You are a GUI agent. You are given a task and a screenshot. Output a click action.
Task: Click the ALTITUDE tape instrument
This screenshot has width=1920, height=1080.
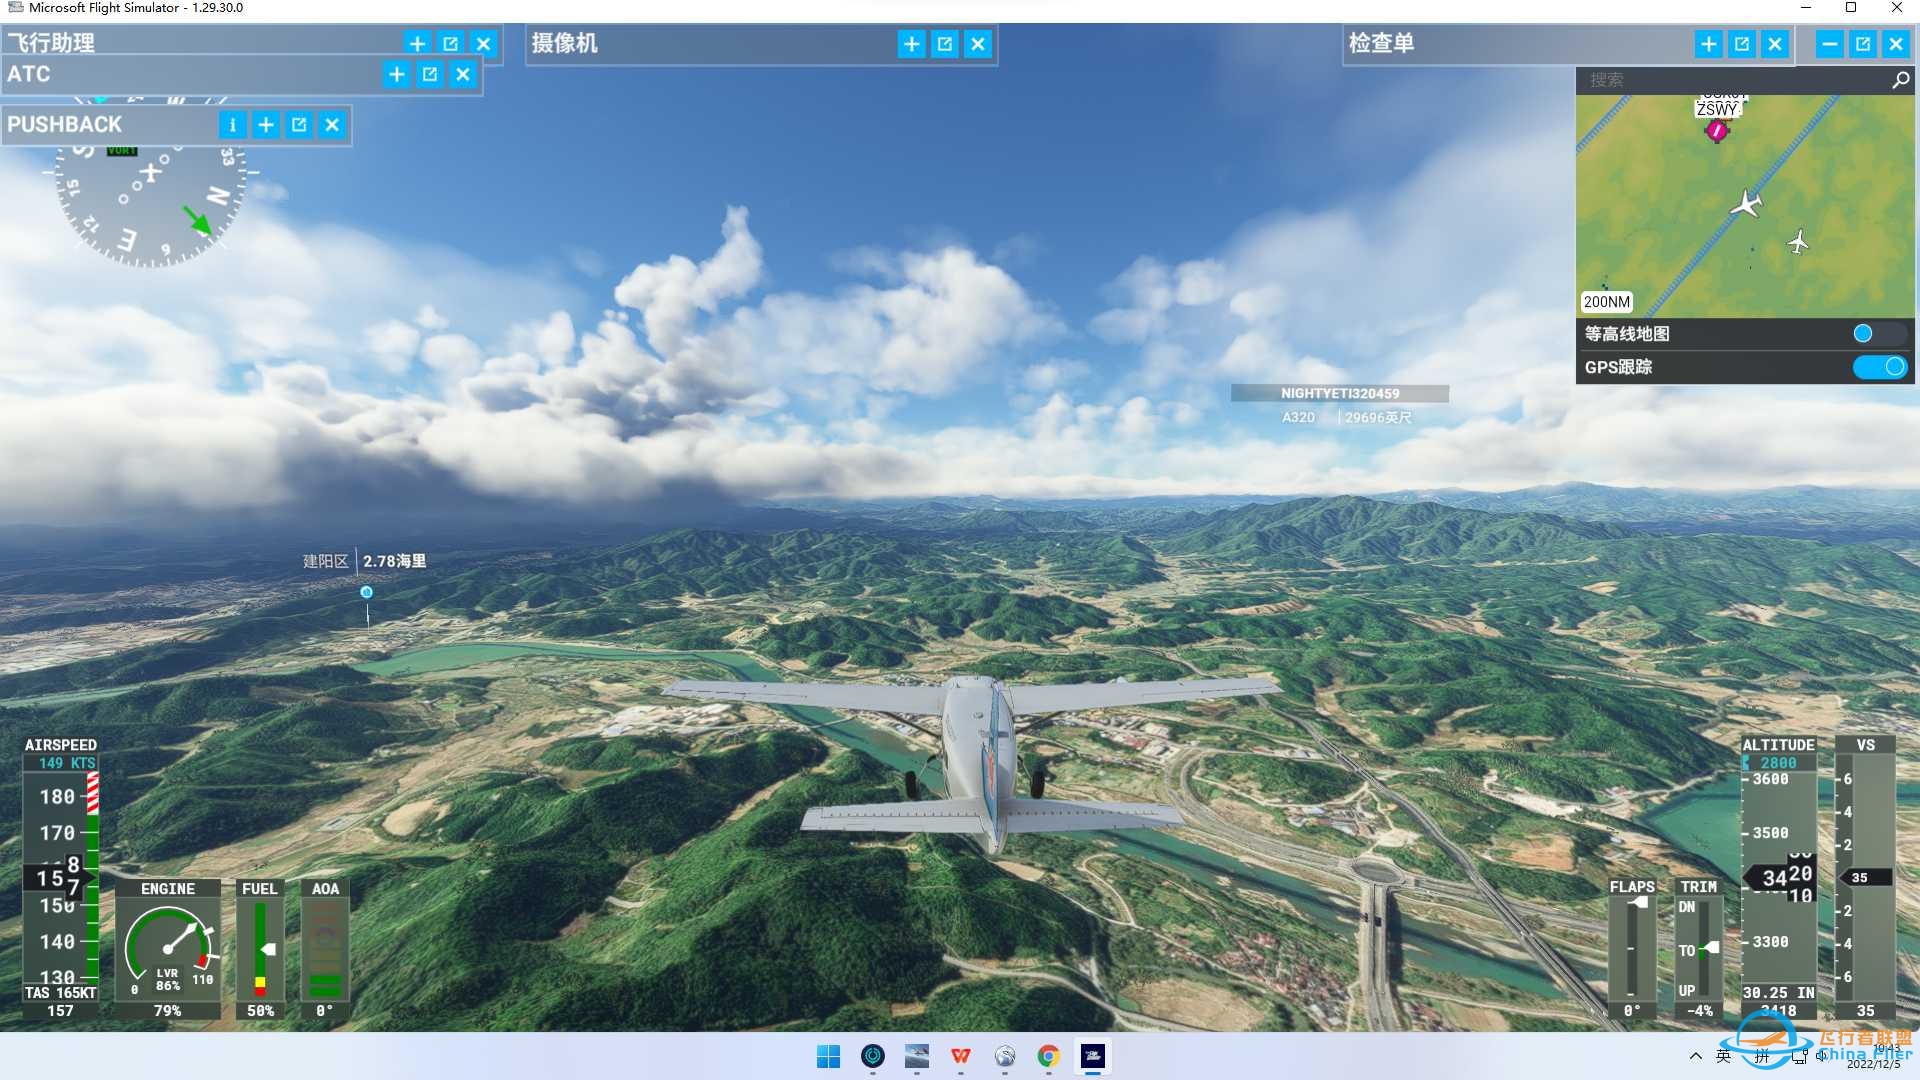(x=1779, y=878)
